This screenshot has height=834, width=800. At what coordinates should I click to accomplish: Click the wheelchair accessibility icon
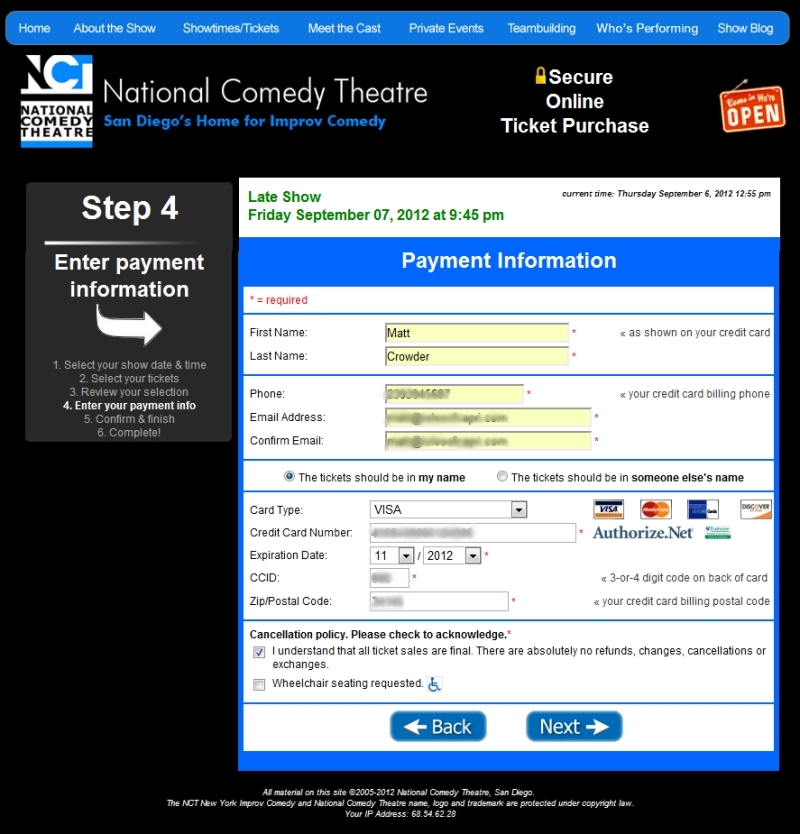(434, 684)
